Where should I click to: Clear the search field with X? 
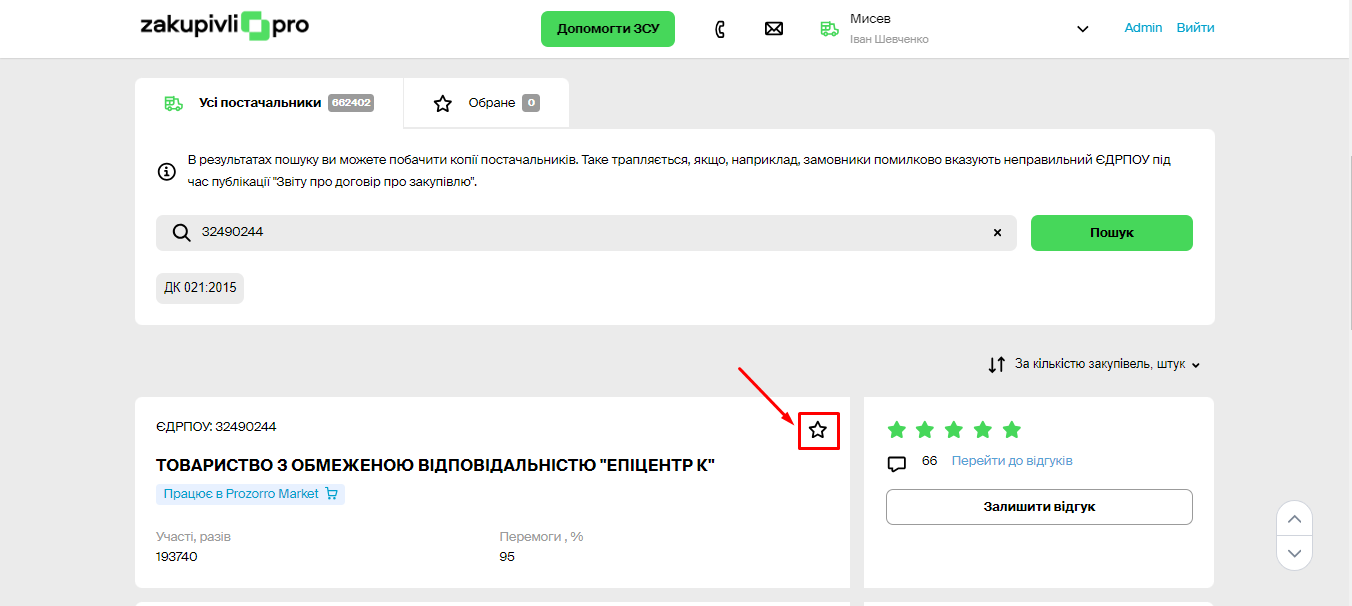[x=997, y=233]
